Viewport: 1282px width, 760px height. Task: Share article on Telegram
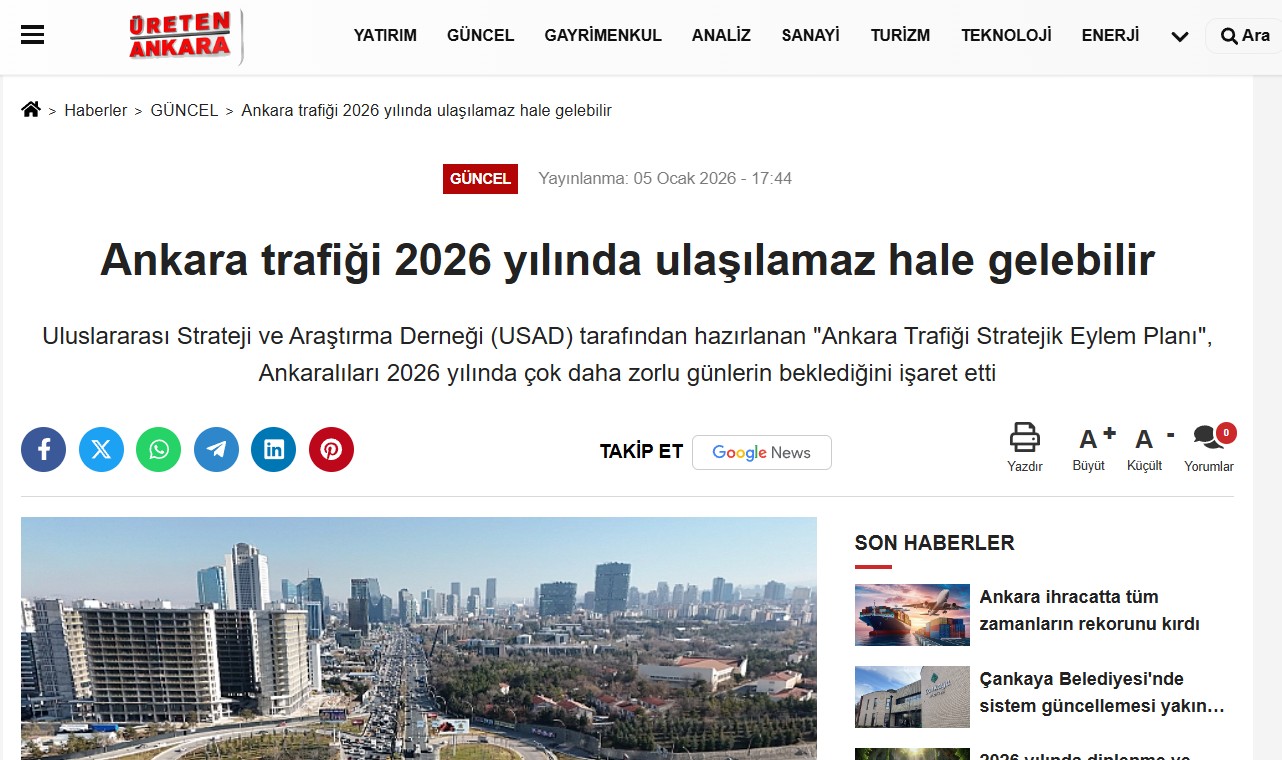point(216,450)
